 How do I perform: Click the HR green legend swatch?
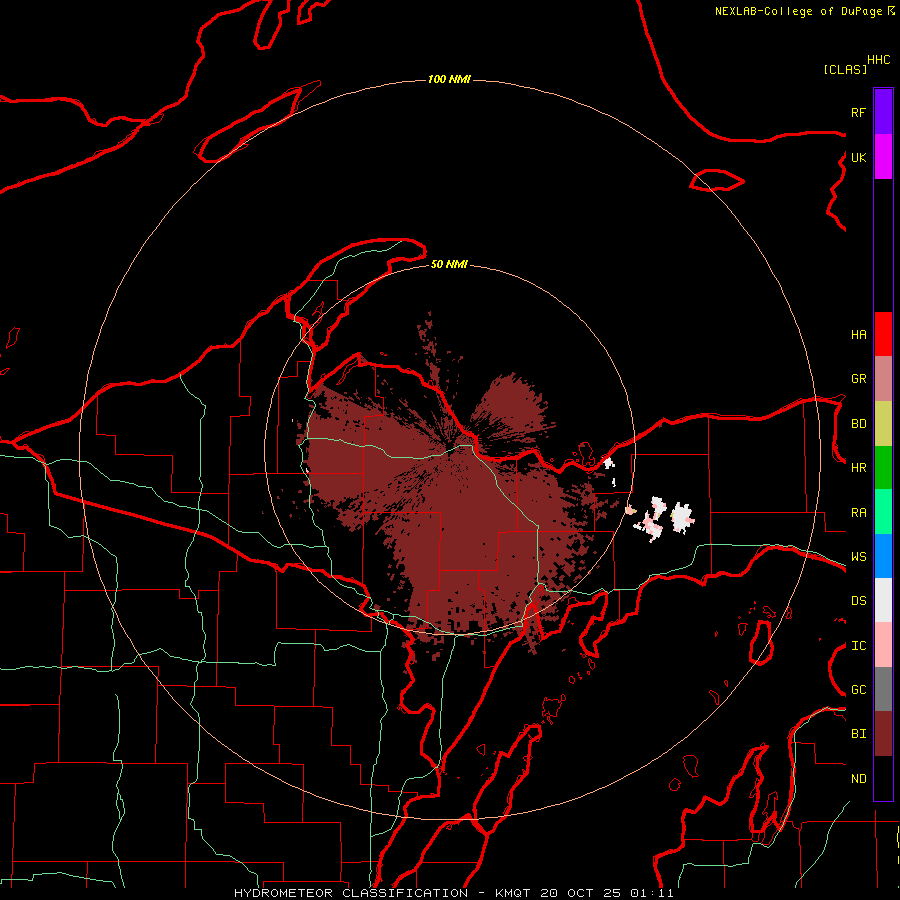[x=883, y=468]
